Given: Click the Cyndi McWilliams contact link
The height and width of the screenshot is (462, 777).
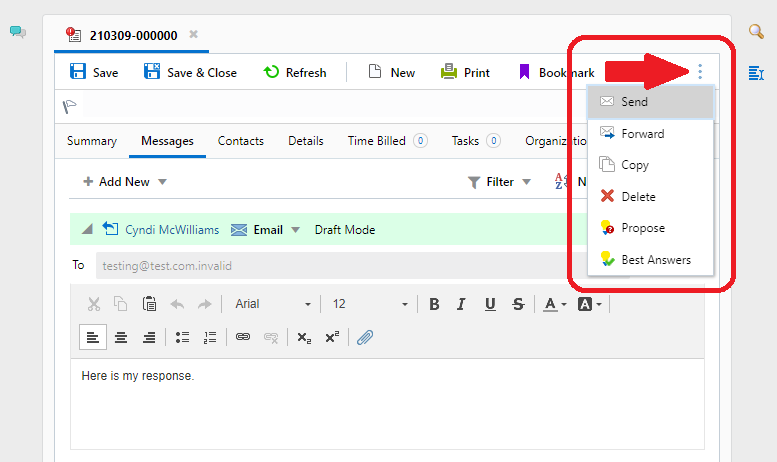Looking at the screenshot, I should coord(171,230).
